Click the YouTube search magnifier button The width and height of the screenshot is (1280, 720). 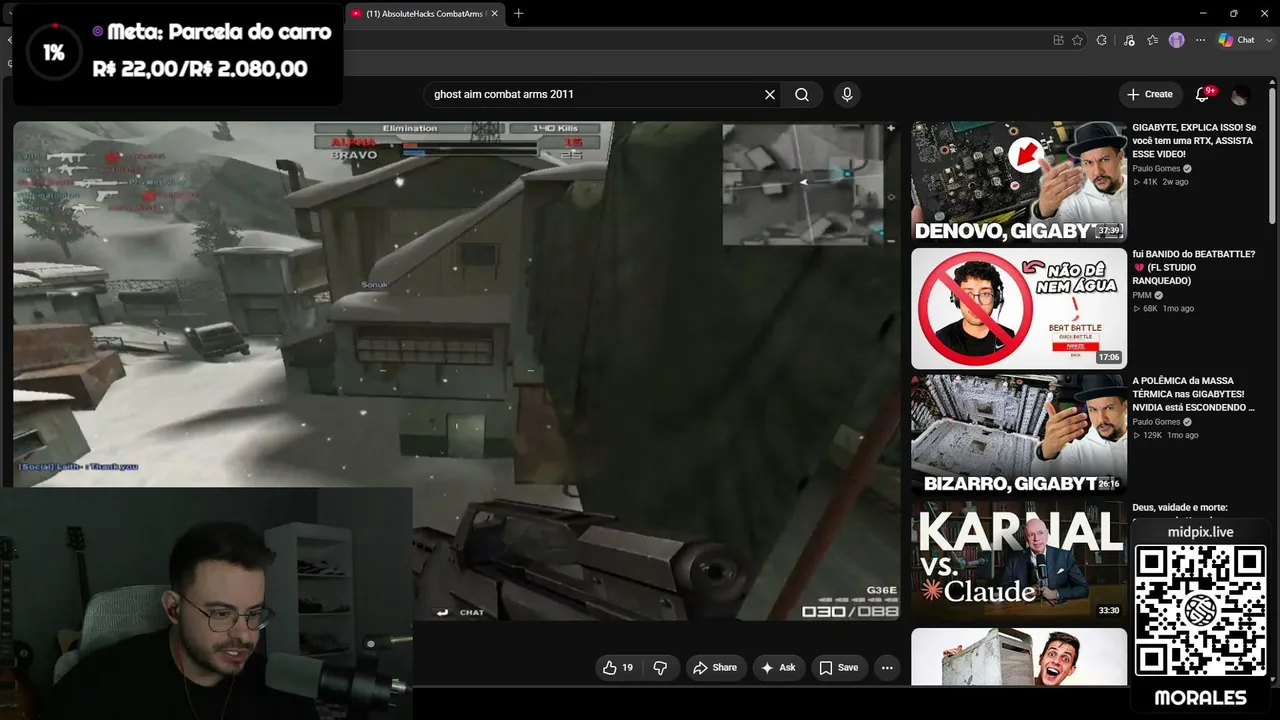(x=802, y=94)
